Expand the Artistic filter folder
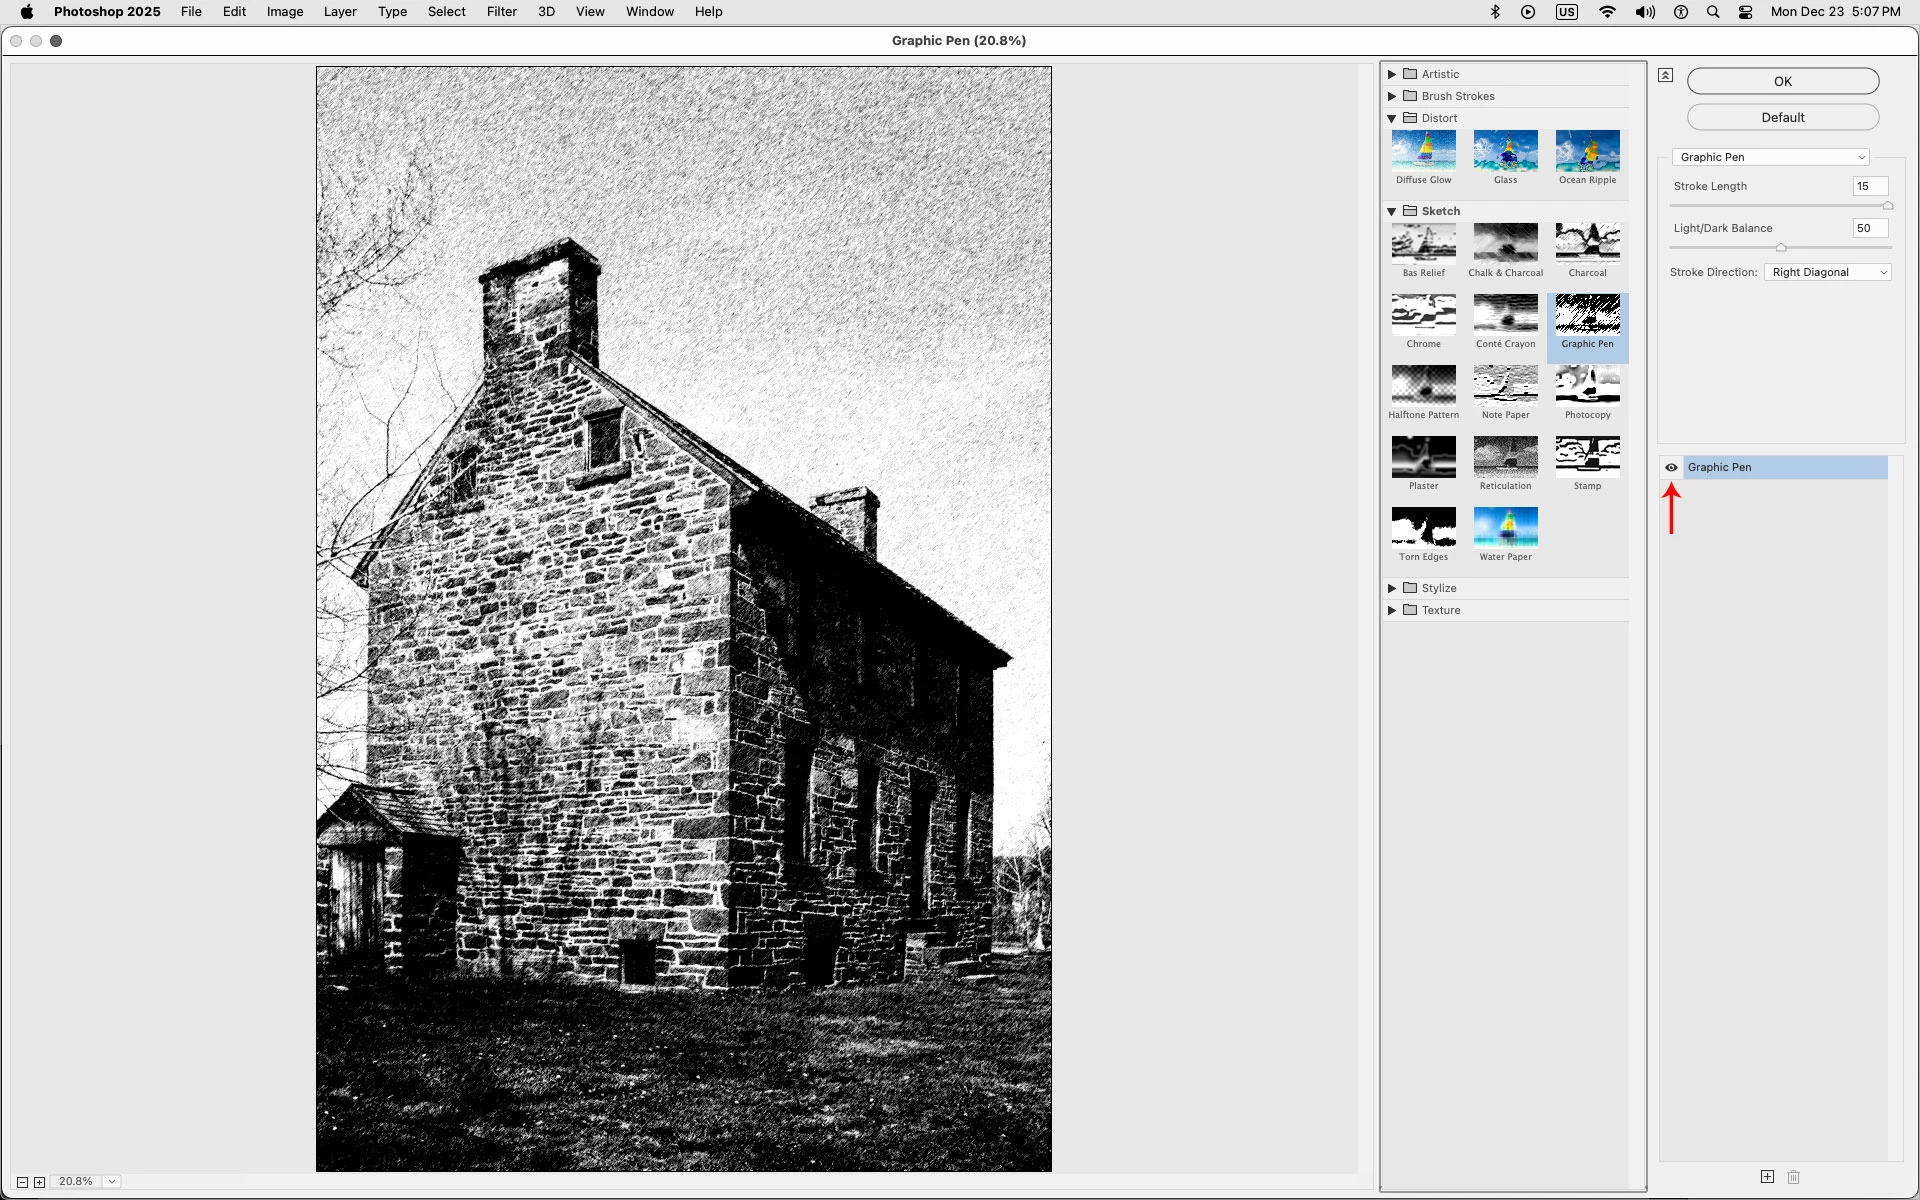The height and width of the screenshot is (1200, 1920). (x=1391, y=74)
